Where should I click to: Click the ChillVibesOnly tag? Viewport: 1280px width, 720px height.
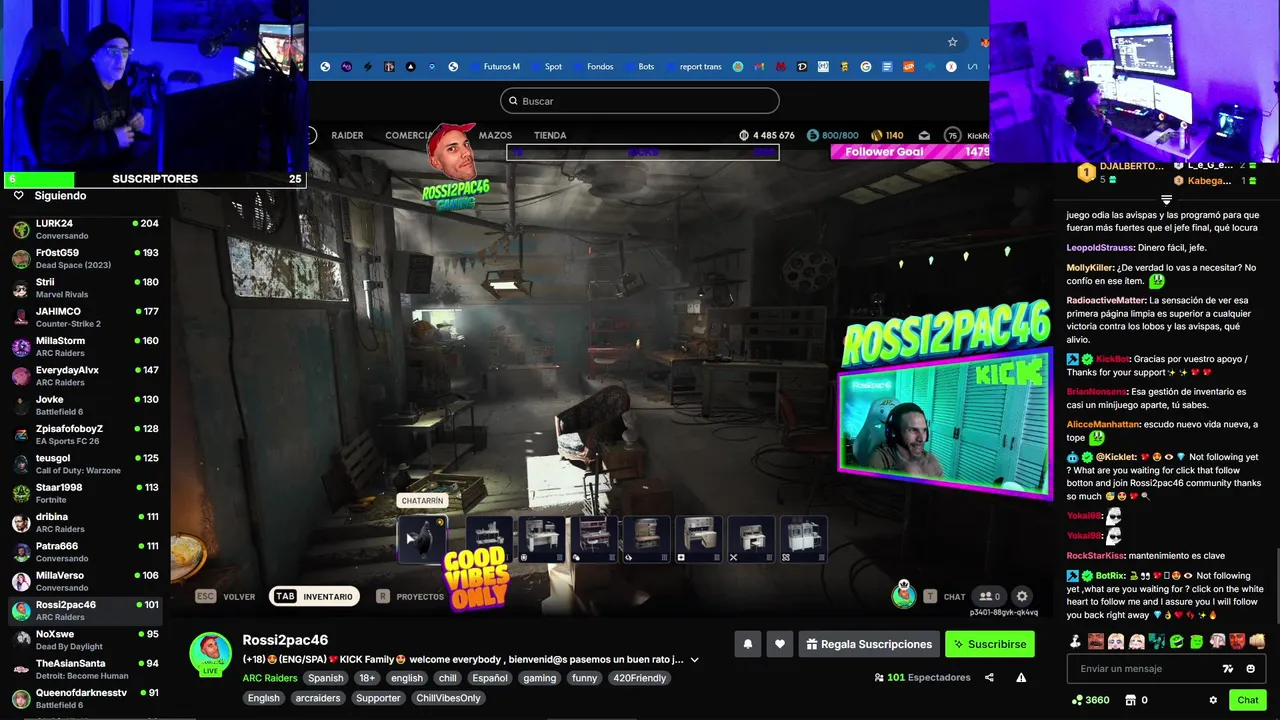click(448, 698)
